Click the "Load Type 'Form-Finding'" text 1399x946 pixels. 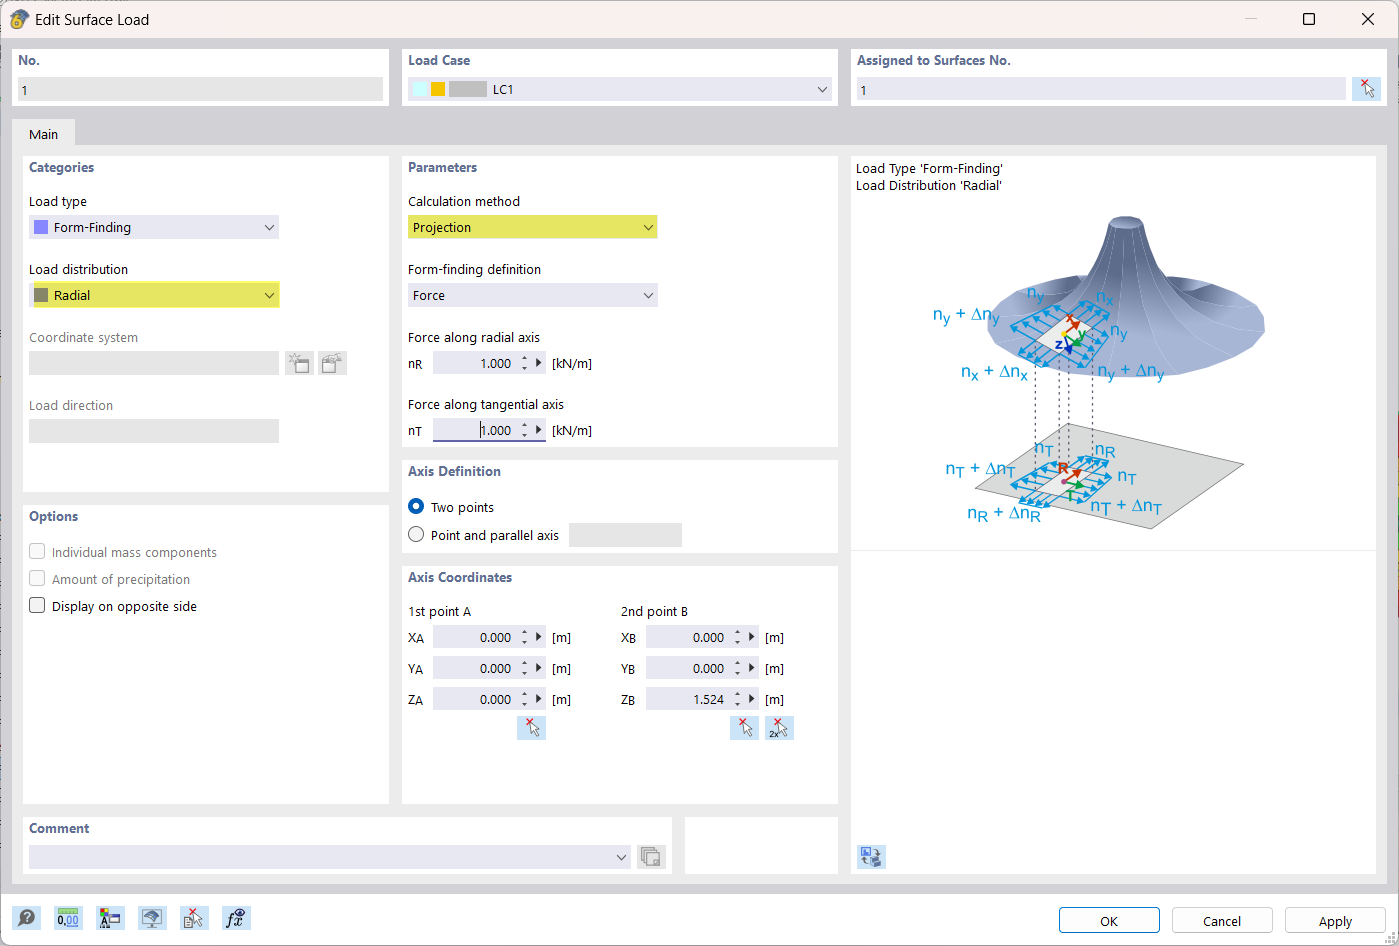point(929,168)
